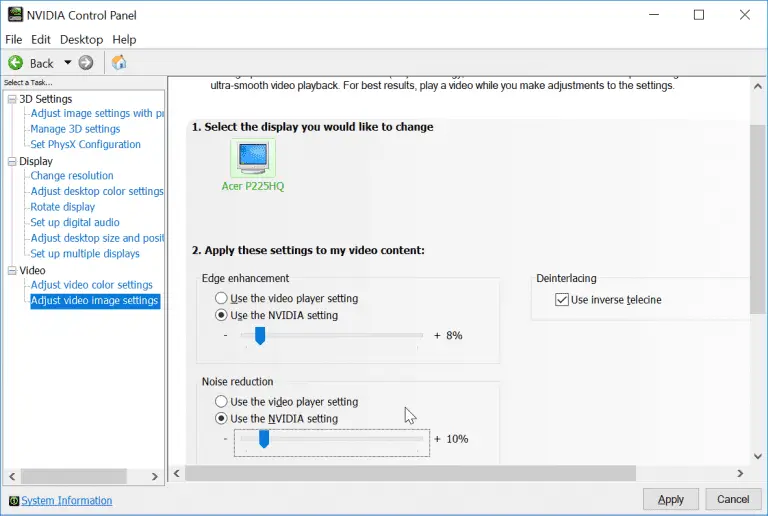Image resolution: width=768 pixels, height=516 pixels.
Task: Open Adjust desktop size and position
Action: pos(97,238)
